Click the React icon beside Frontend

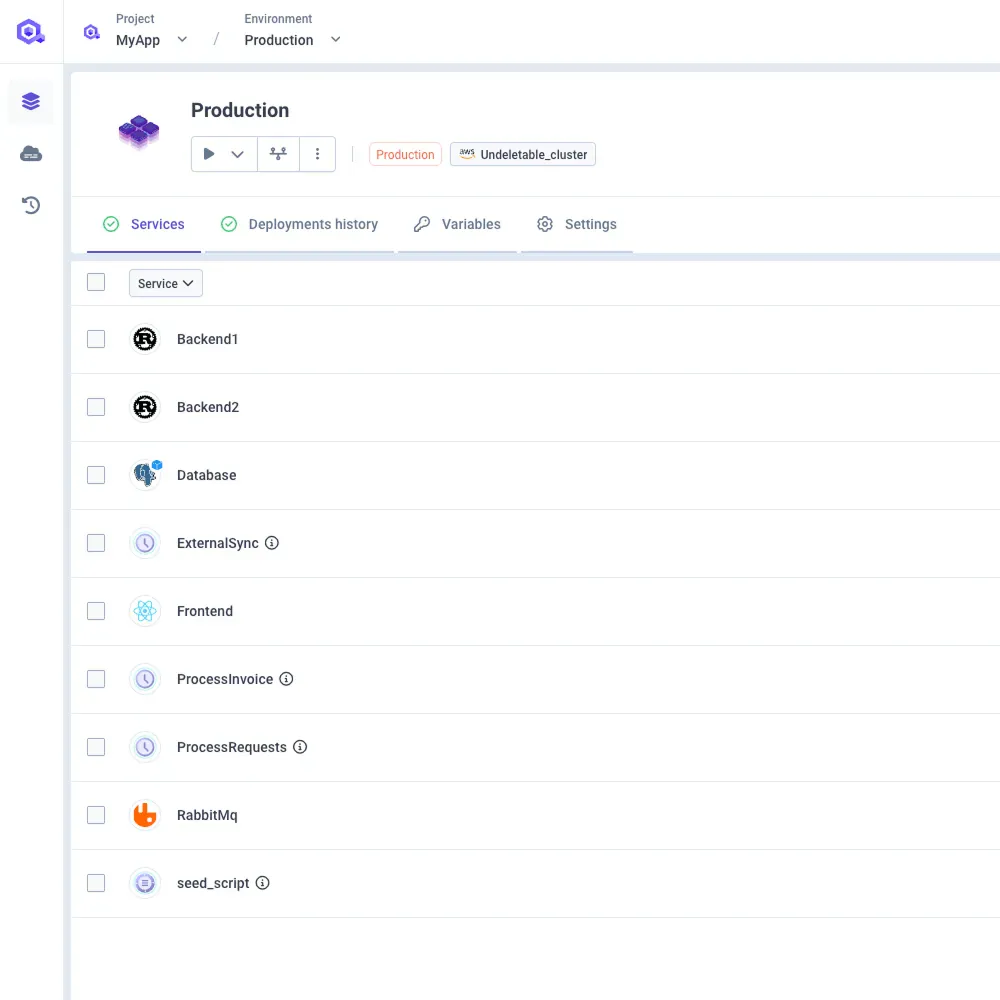(x=145, y=611)
